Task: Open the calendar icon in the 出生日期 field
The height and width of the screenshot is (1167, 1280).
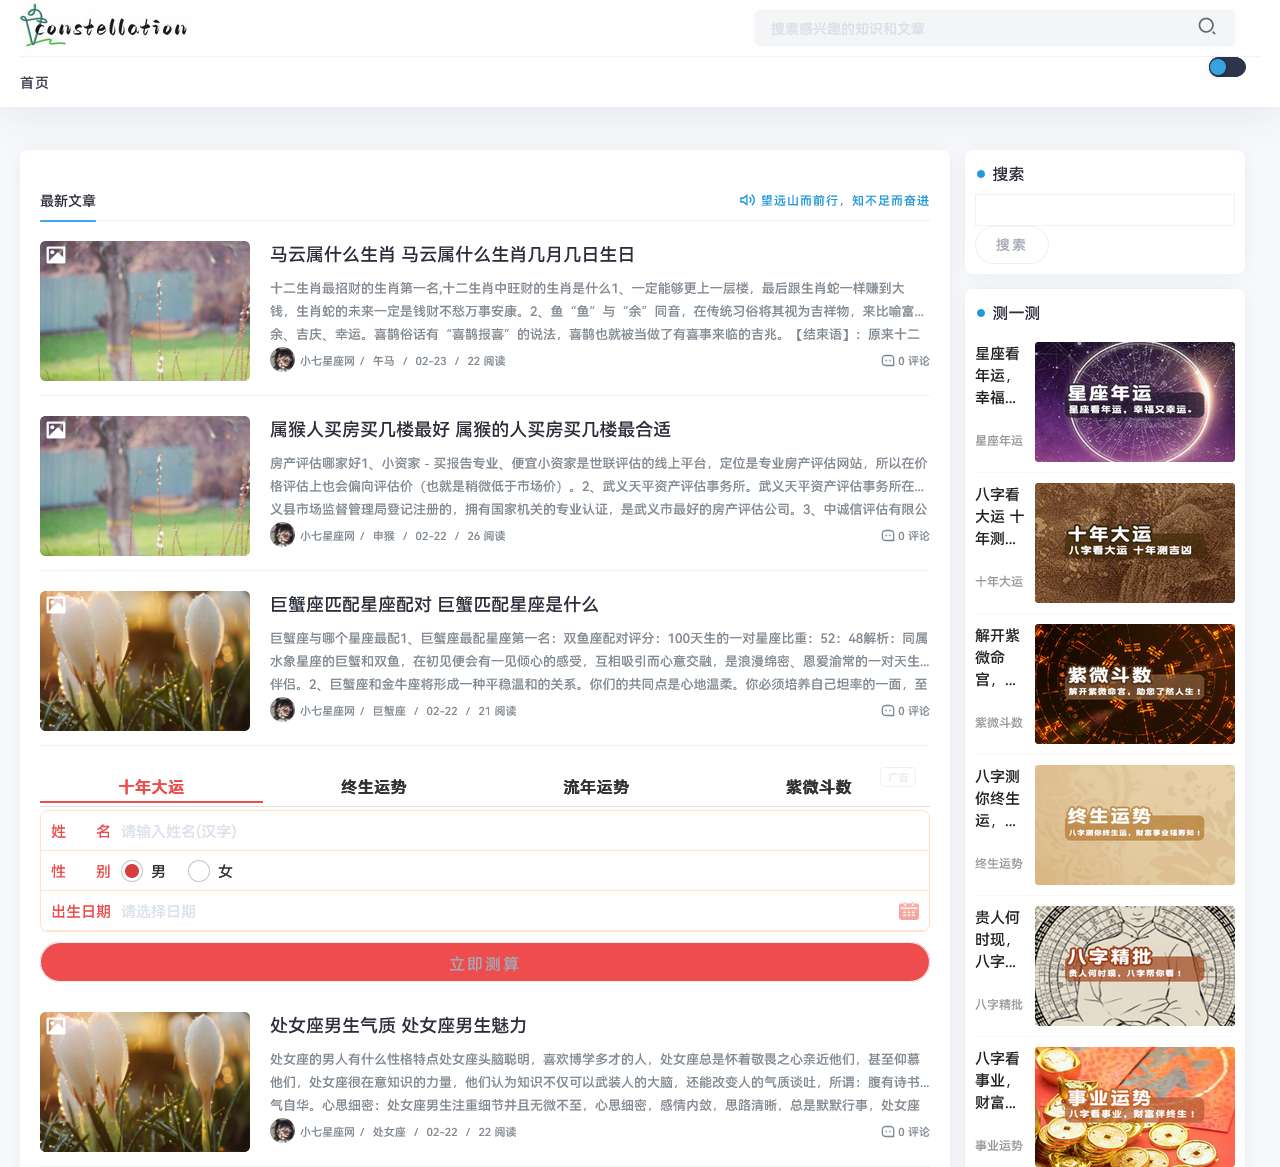Action: (x=909, y=911)
